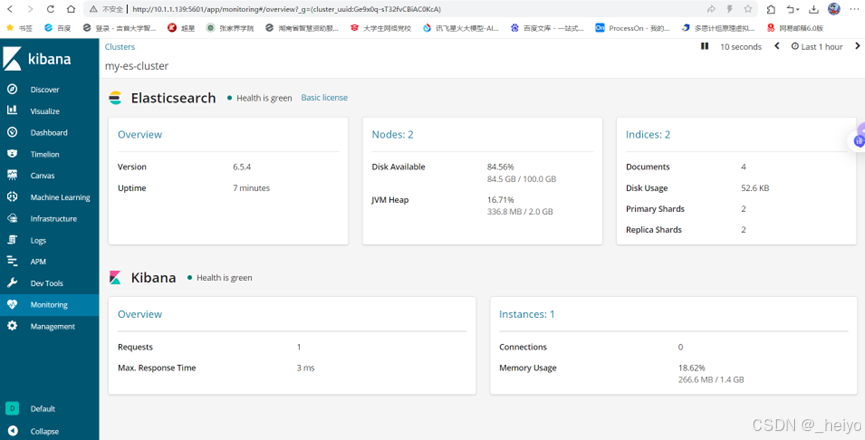Open the Clusters breadcrumb link
865x440 pixels.
[x=120, y=47]
